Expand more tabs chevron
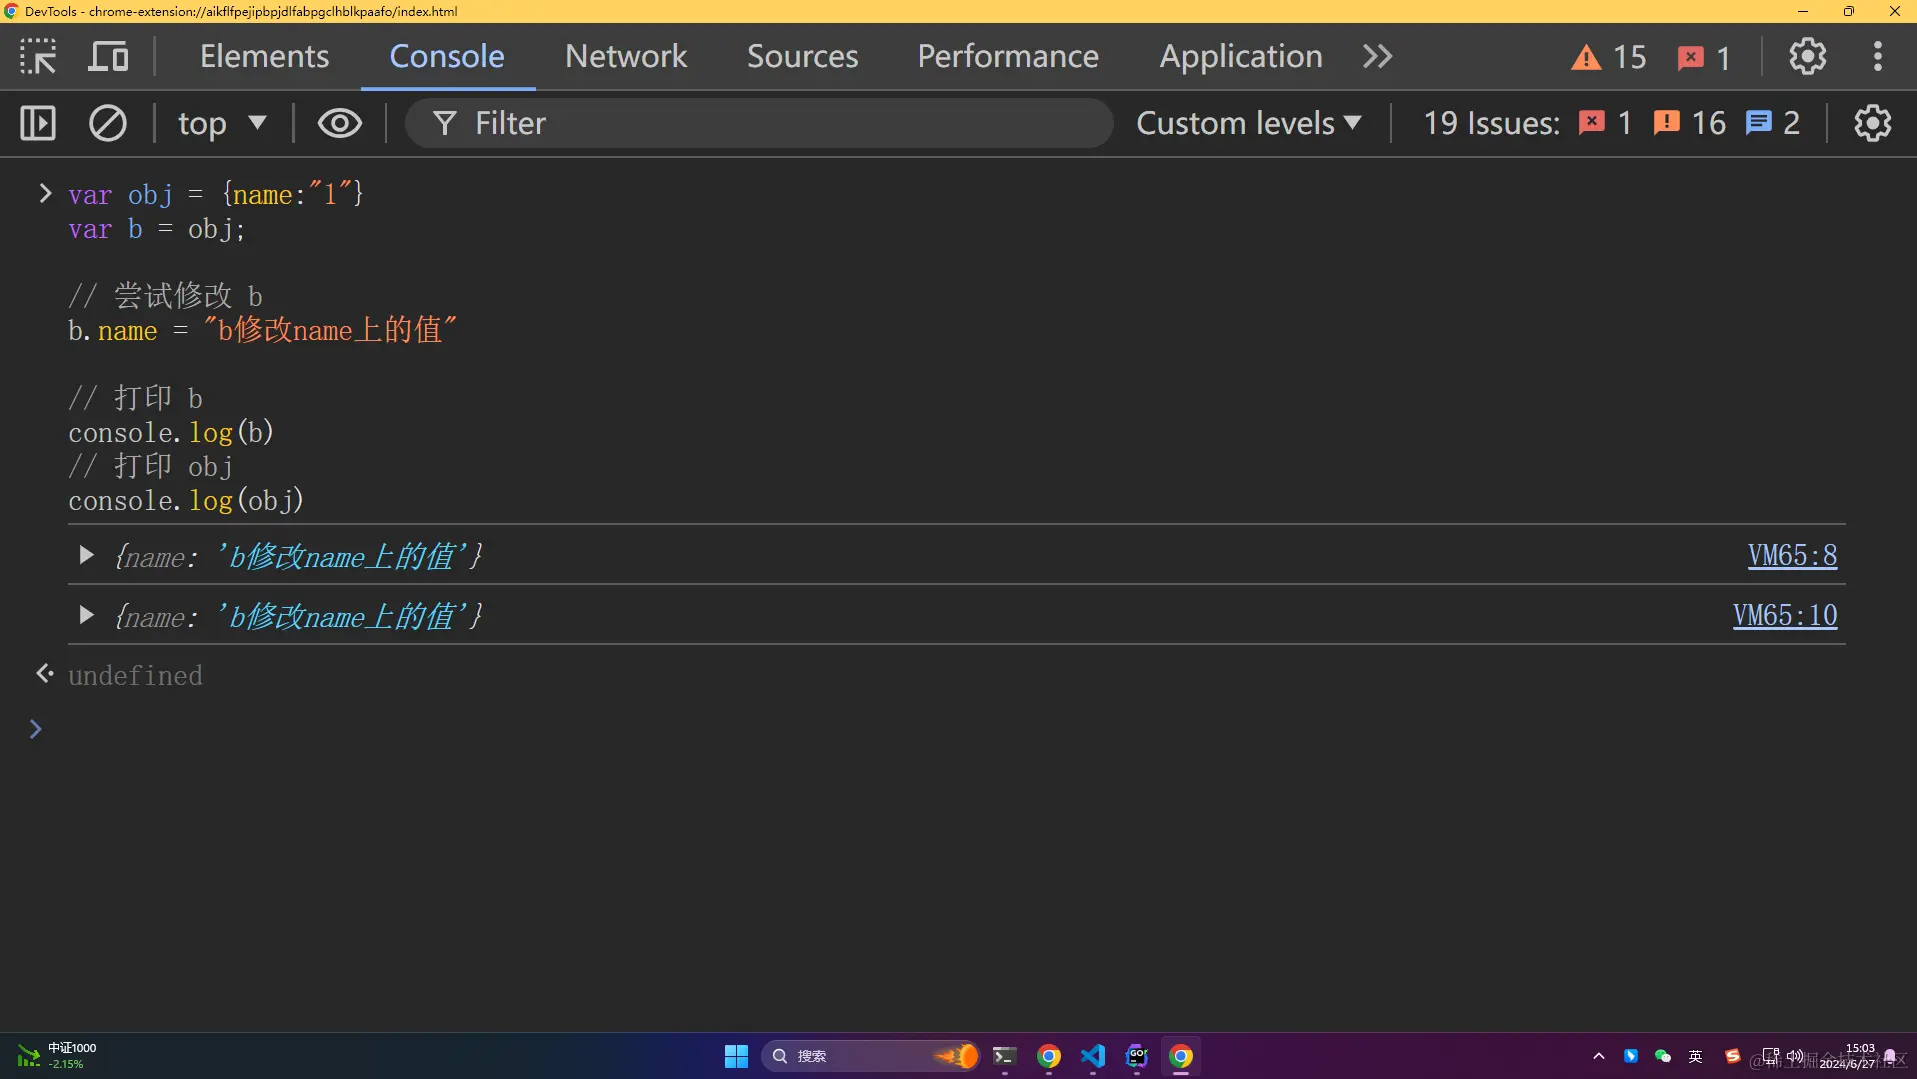 (x=1377, y=56)
